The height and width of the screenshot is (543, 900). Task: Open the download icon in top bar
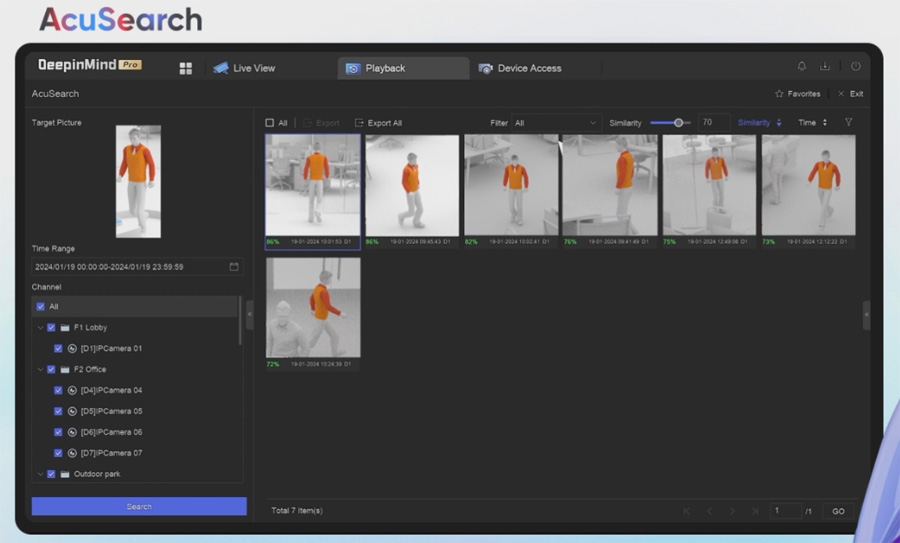pyautogui.click(x=825, y=67)
